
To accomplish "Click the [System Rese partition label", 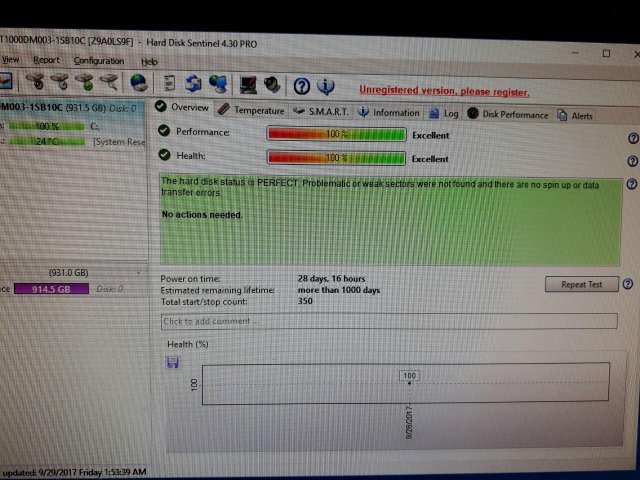I will [119, 142].
